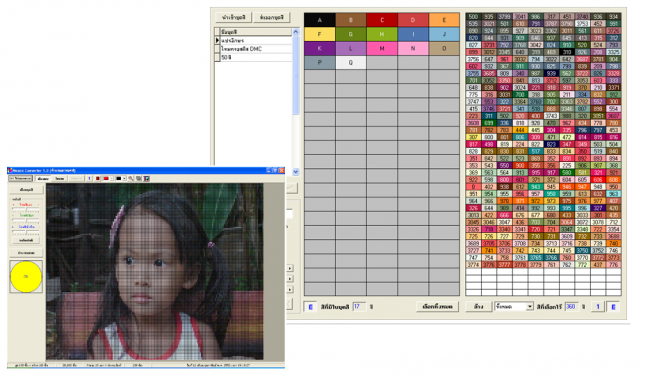Image resolution: width=650 pixels, height=374 pixels.
Task: Select the light pink swatch labeled N
Action: 413,49
